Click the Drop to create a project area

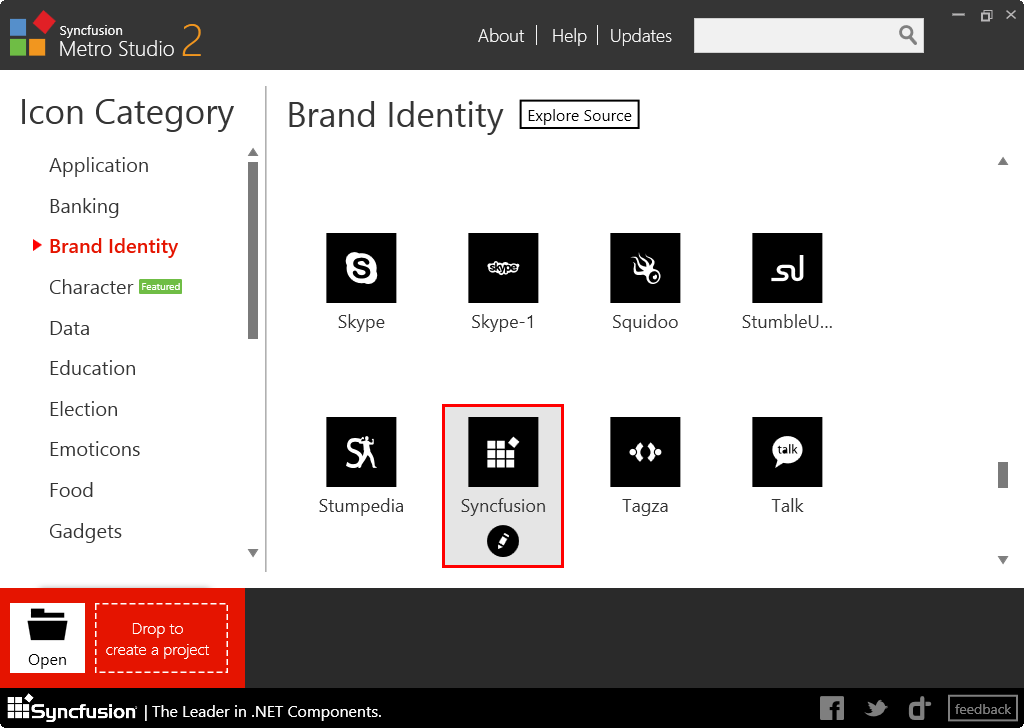(x=161, y=638)
